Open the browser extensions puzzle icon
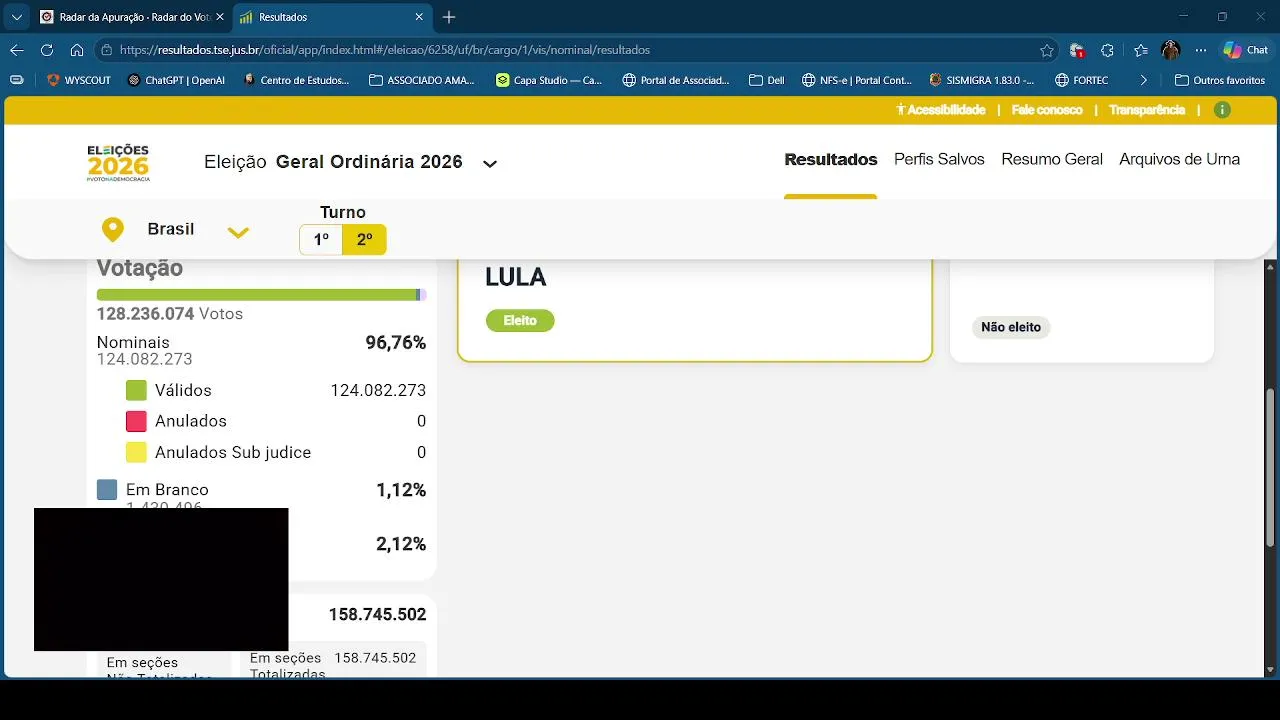This screenshot has height=720, width=1280. pyautogui.click(x=1107, y=50)
